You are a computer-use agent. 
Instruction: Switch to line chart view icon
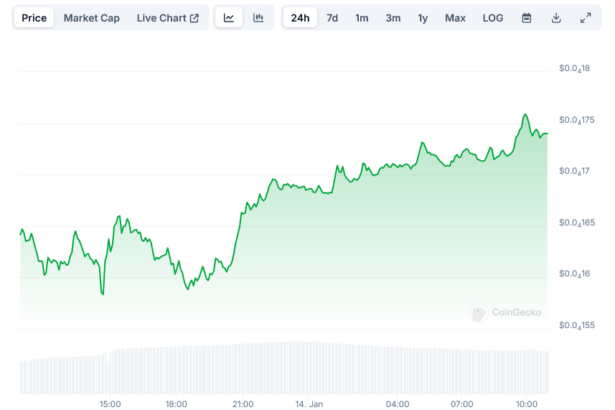[x=229, y=18]
